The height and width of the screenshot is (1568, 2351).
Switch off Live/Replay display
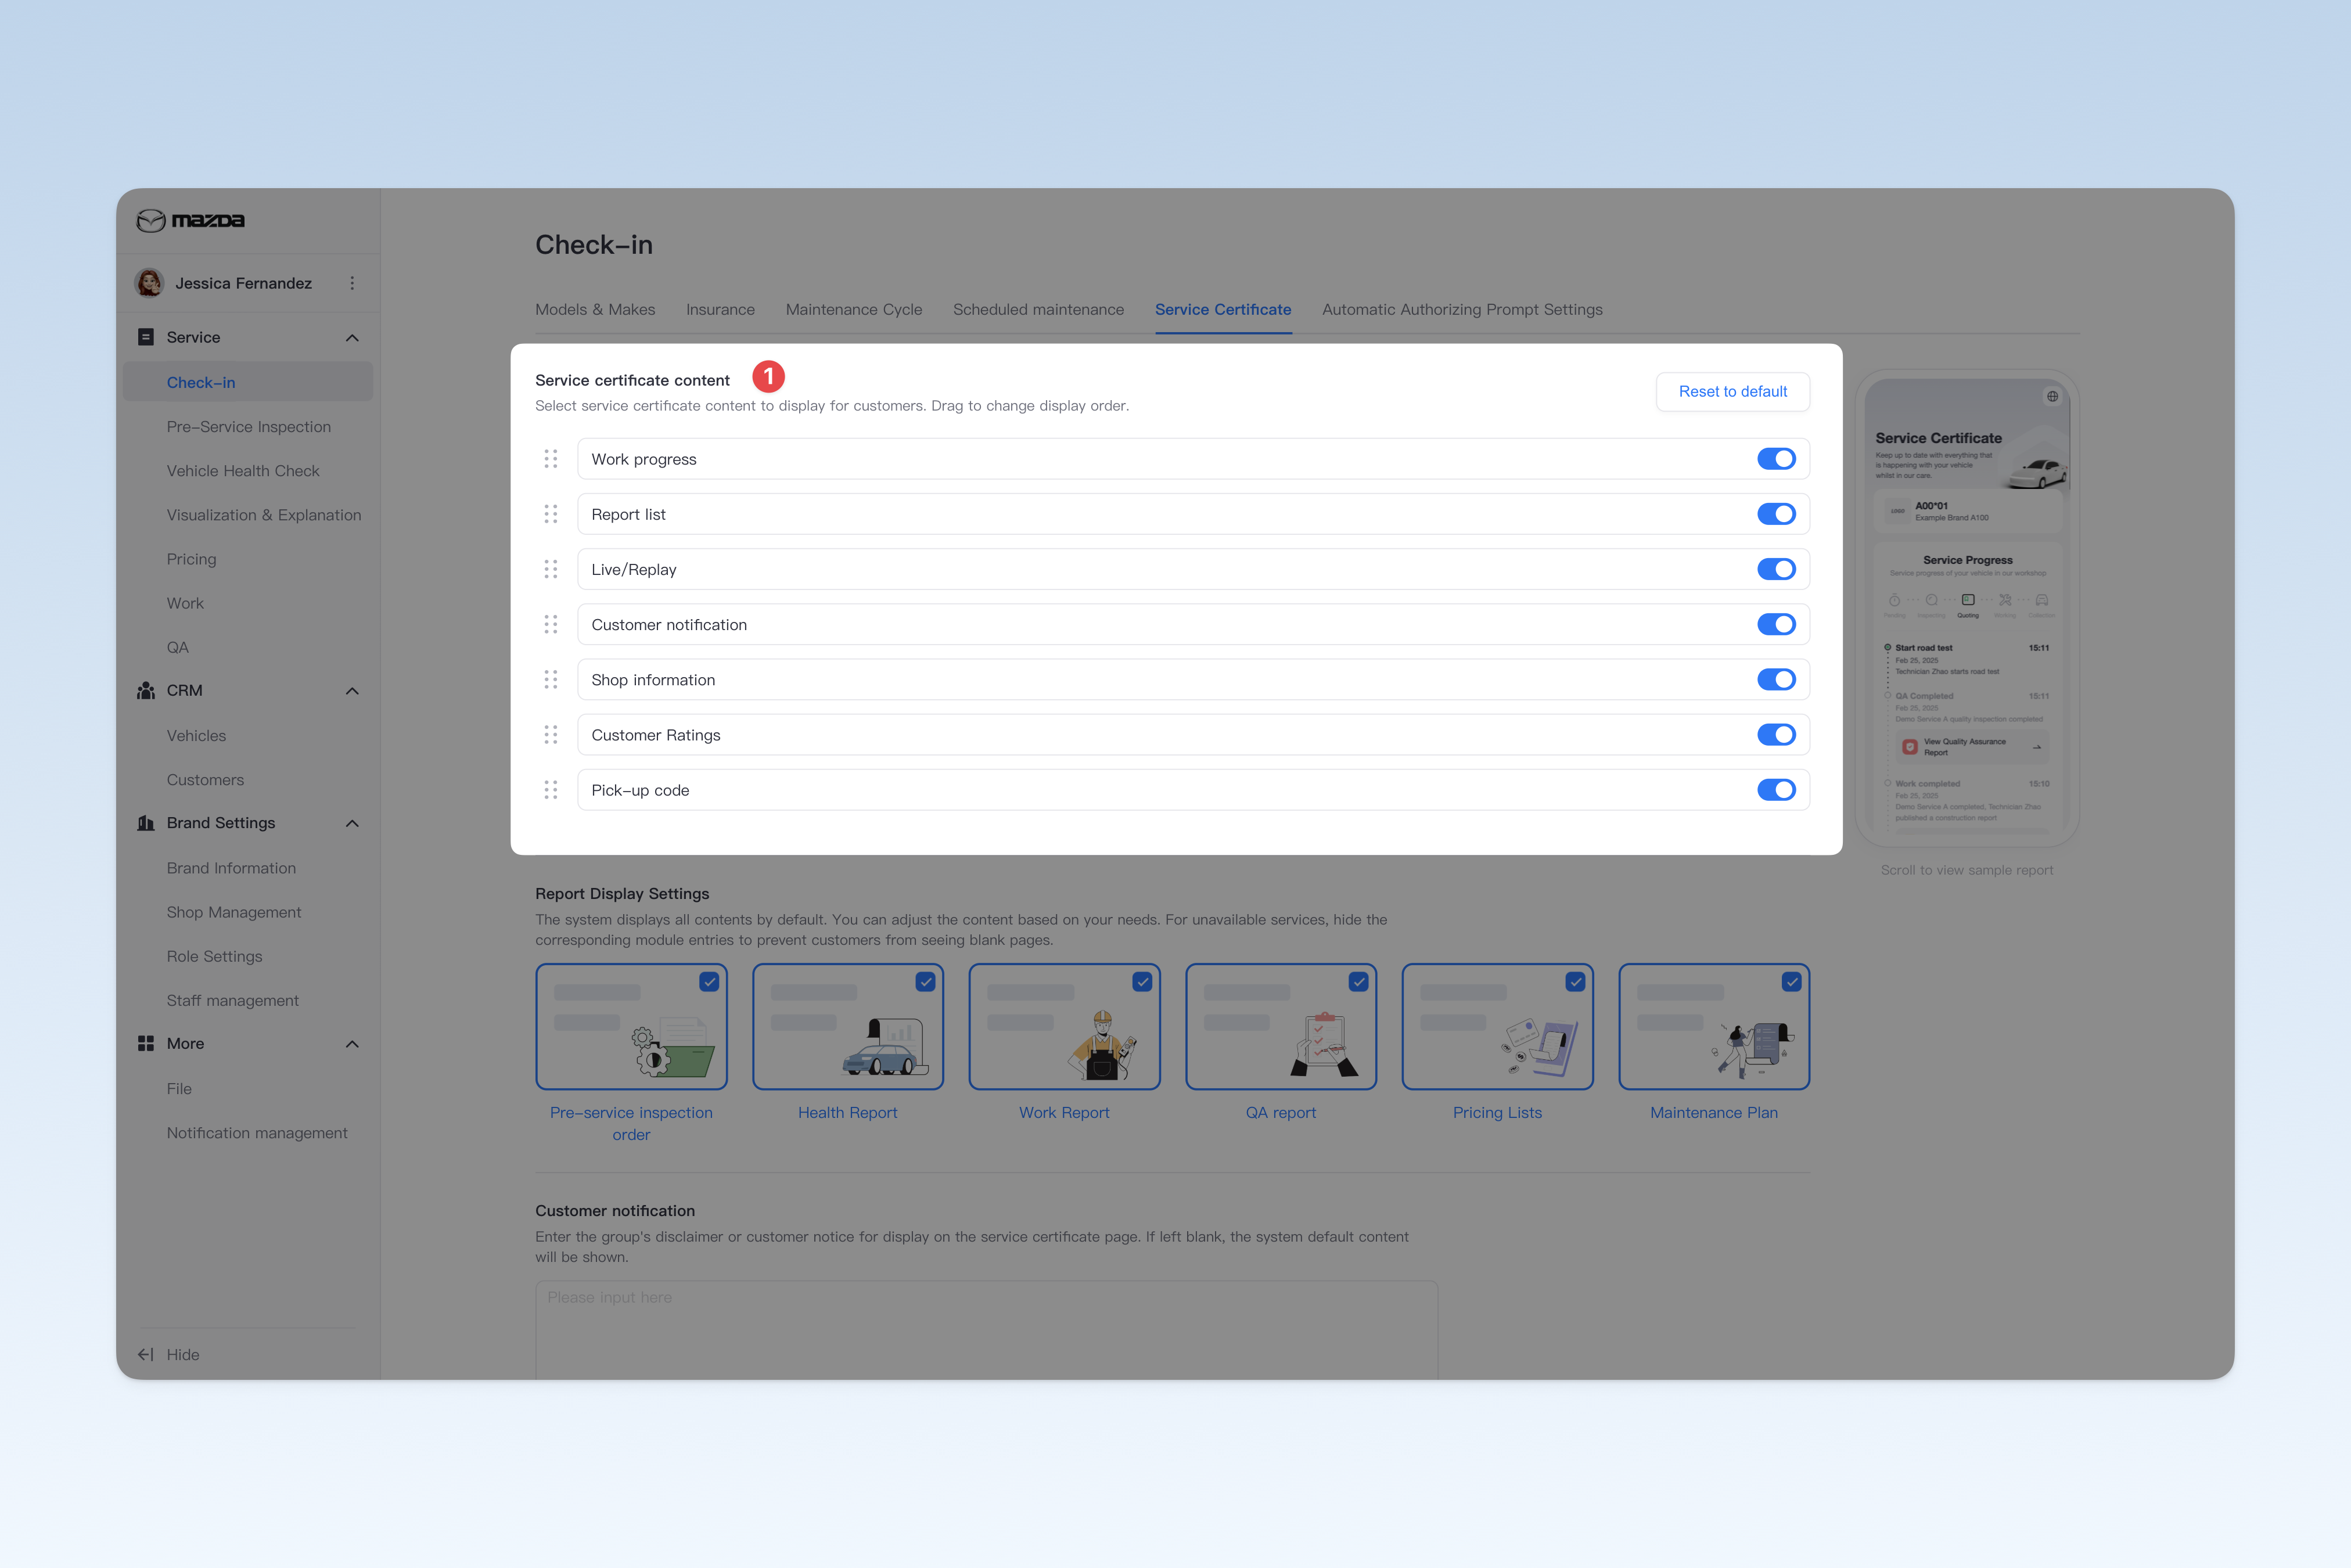tap(1776, 569)
